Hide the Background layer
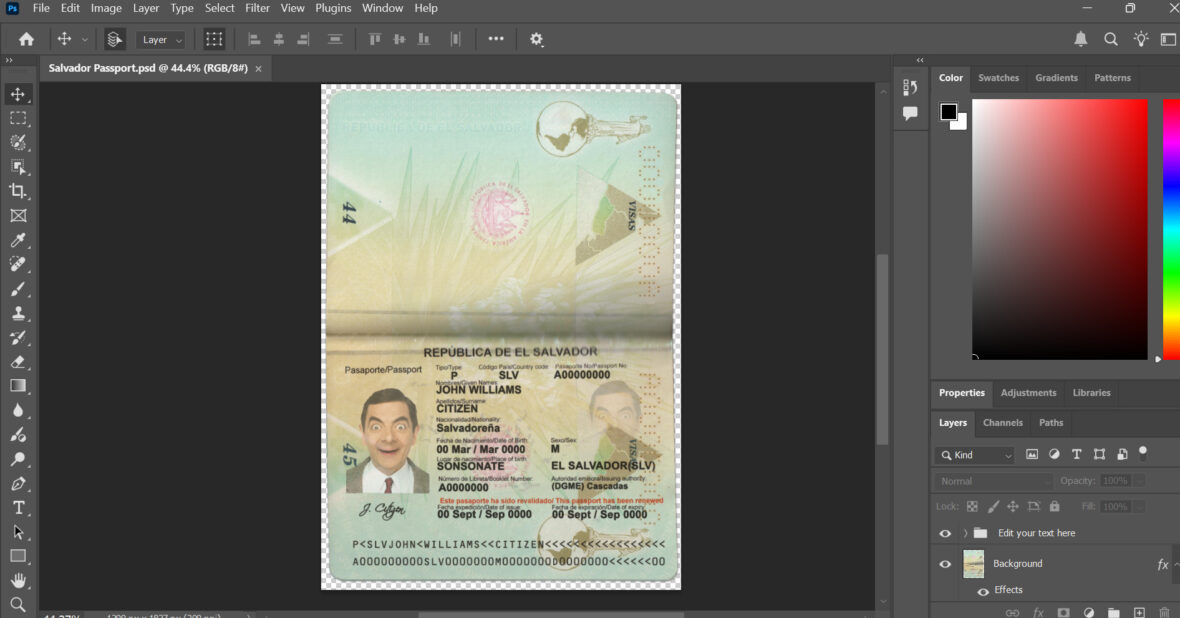 pos(945,564)
